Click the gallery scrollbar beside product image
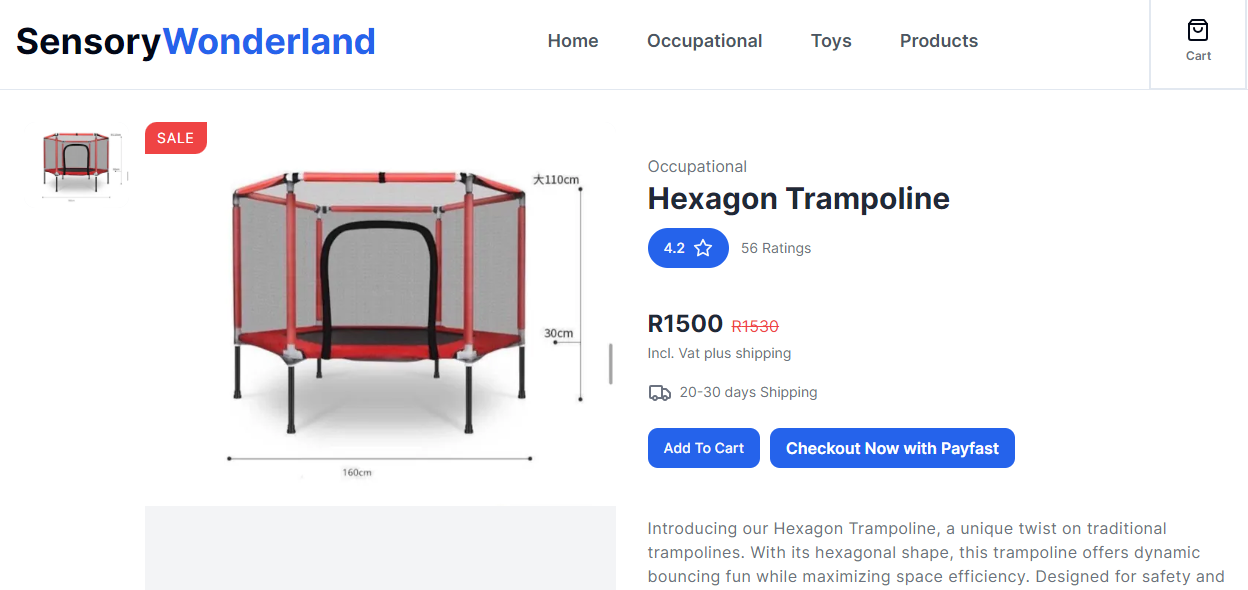Image resolution: width=1248 pixels, height=590 pixels. [611, 363]
